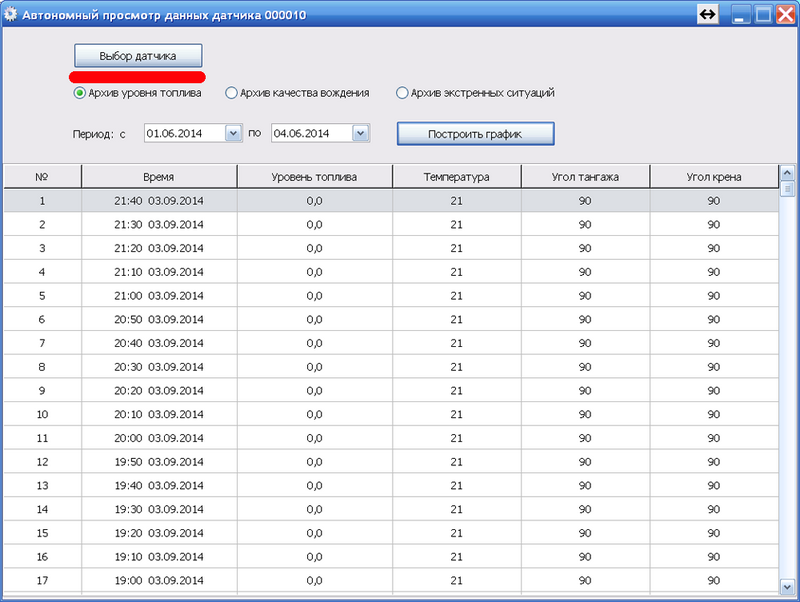
Task: Click time cell 20:10 03.09.2014
Action: pos(159,414)
